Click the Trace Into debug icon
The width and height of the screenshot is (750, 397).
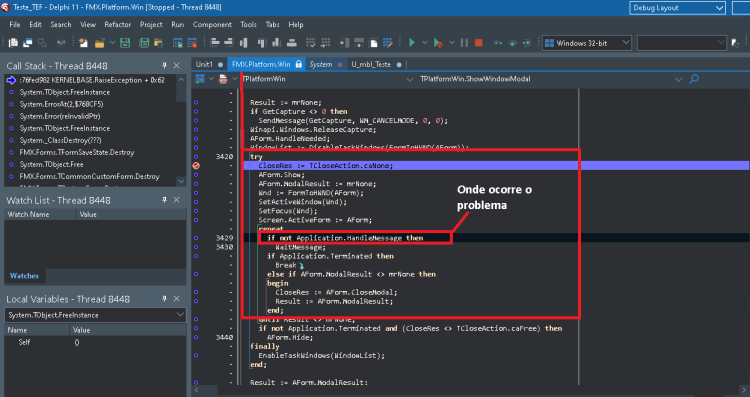[x=498, y=43]
